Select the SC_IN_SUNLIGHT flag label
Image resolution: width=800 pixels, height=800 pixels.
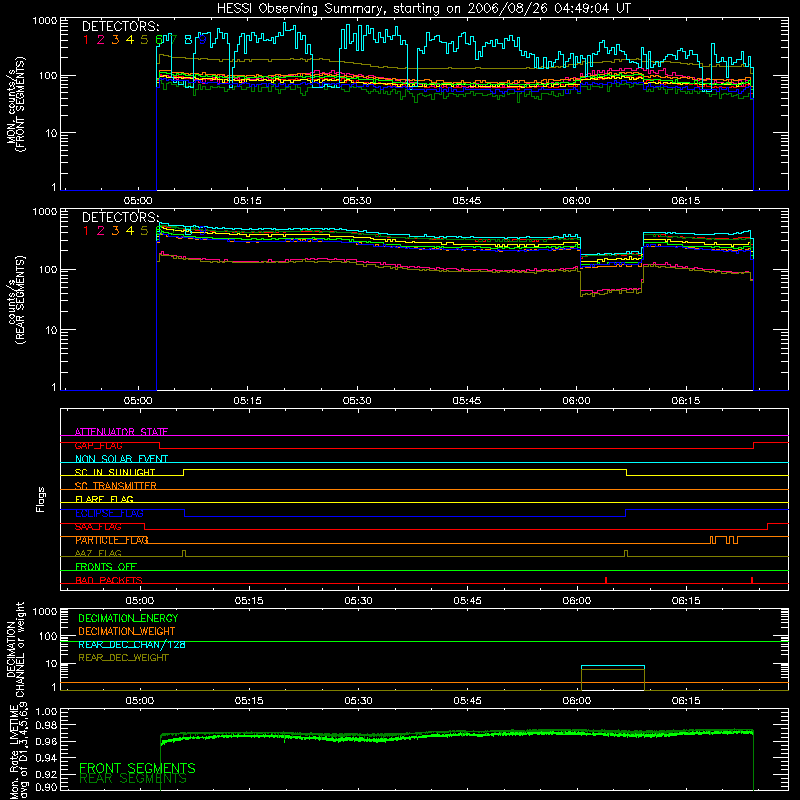115,472
